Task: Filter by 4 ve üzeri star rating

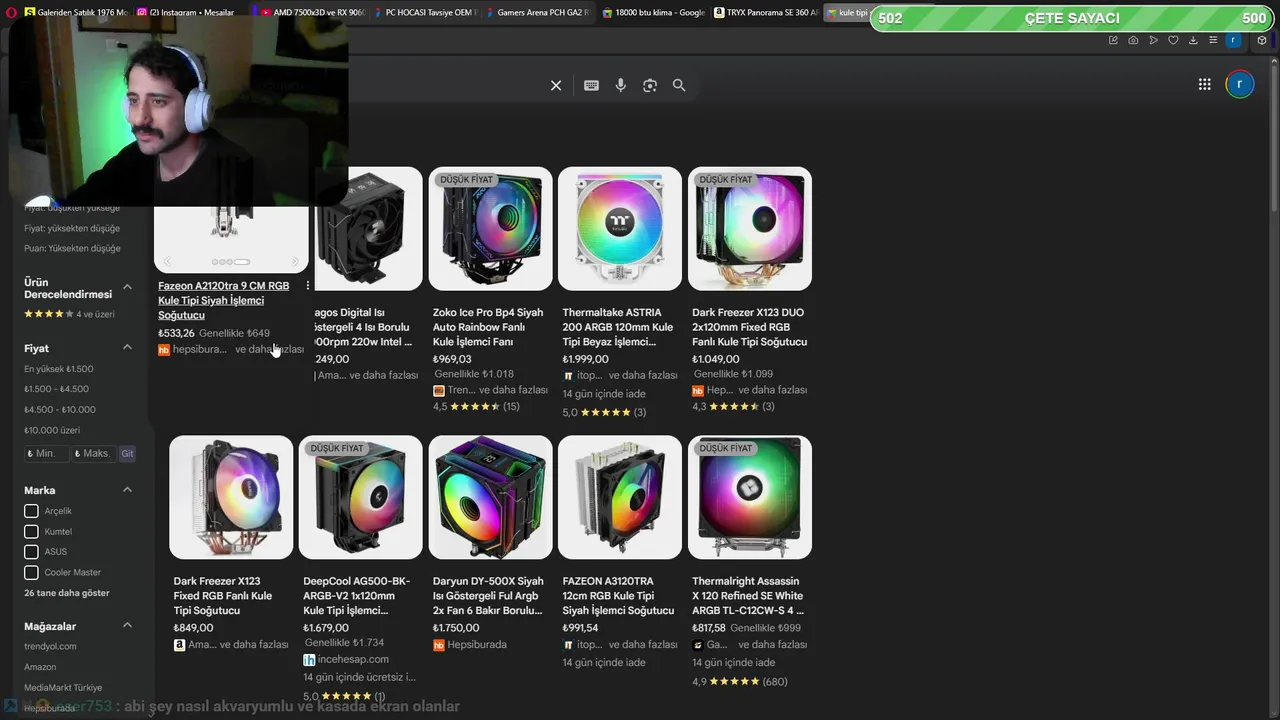Action: (69, 314)
